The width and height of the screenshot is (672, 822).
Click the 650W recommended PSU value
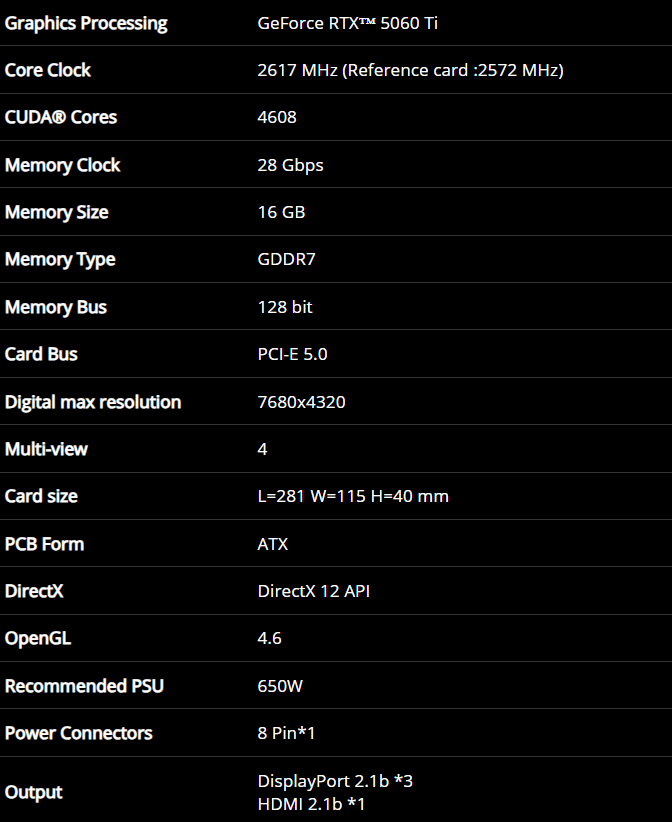pyautogui.click(x=280, y=686)
